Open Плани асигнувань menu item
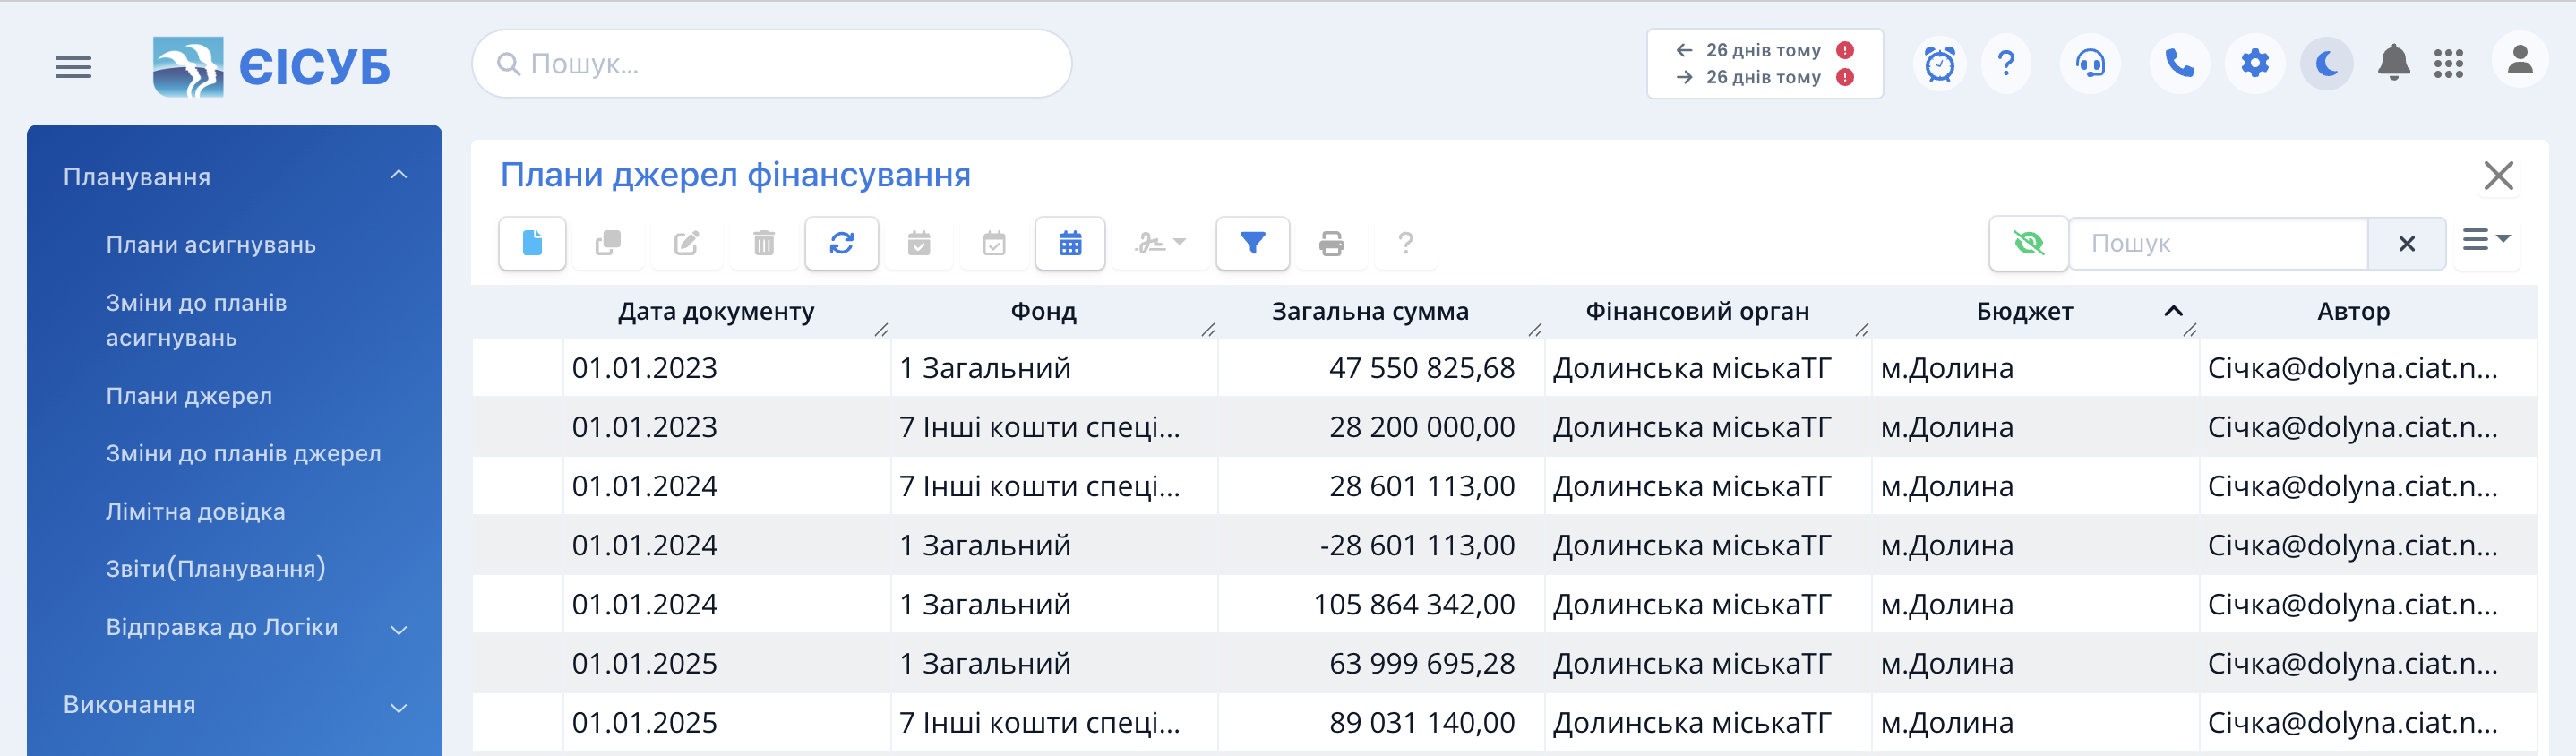Screen dimensions: 2576x756 211,245
